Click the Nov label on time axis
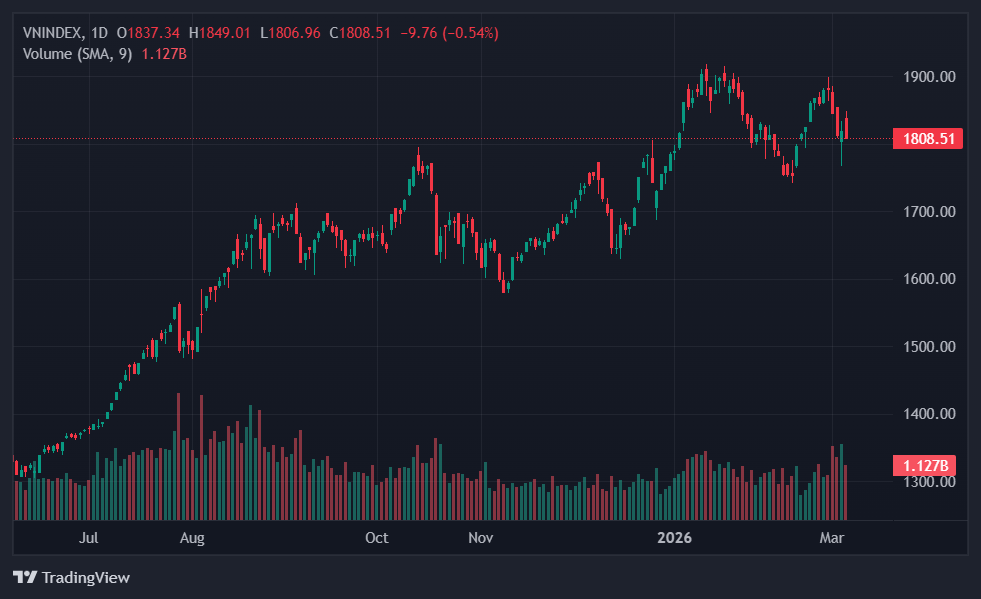This screenshot has height=599, width=981. [481, 538]
